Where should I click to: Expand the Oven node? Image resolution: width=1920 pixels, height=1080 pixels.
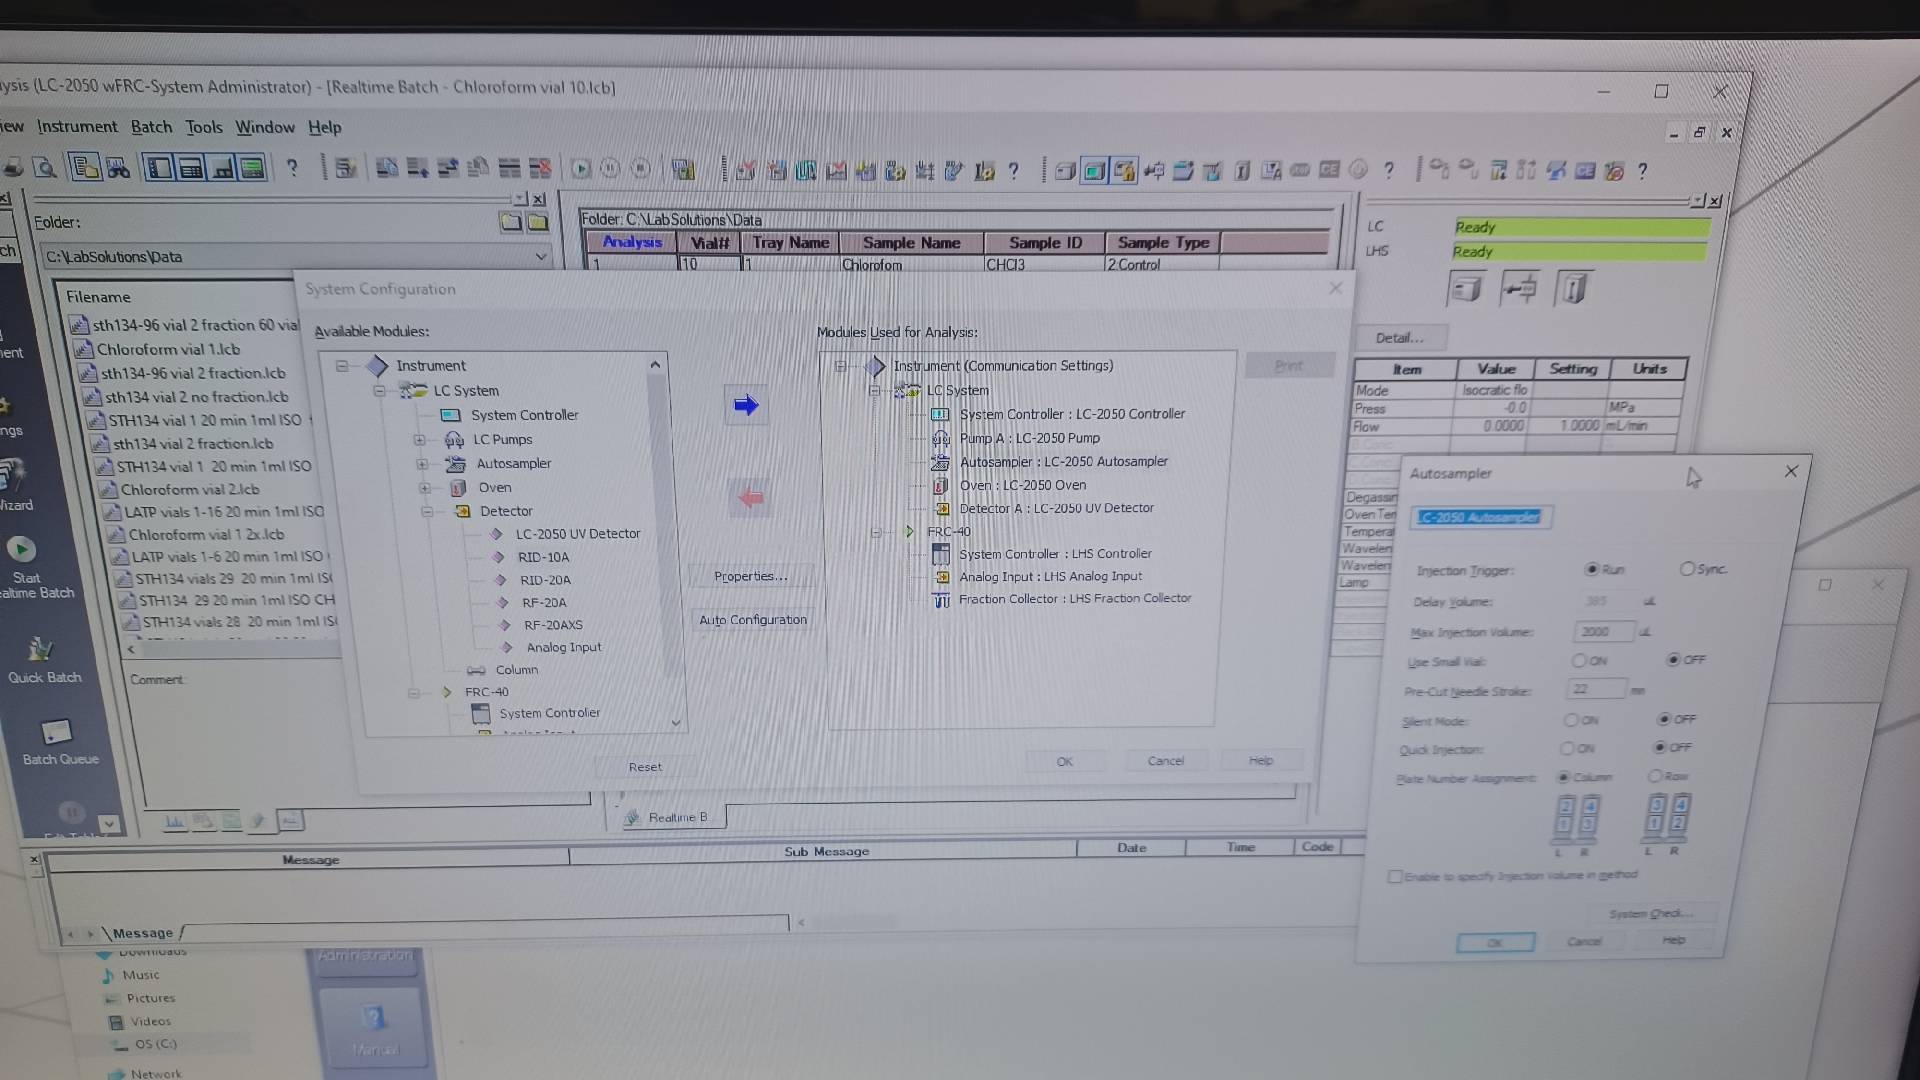pyautogui.click(x=425, y=488)
